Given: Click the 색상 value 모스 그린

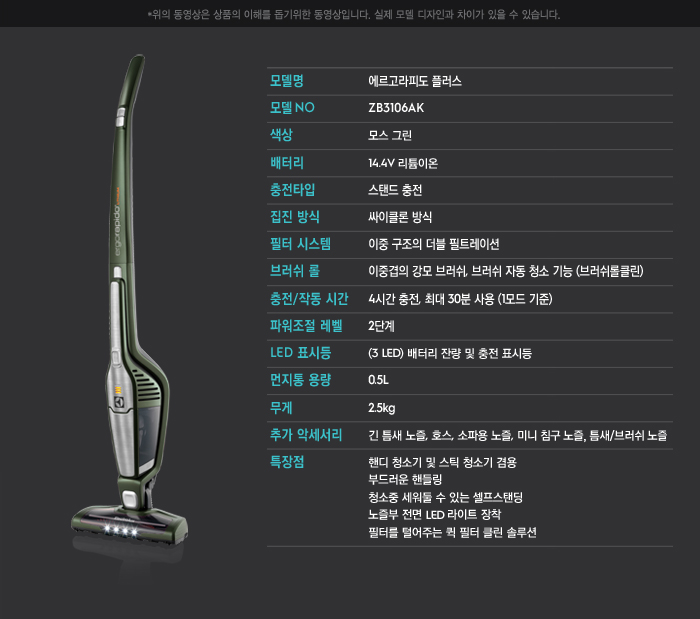Looking at the screenshot, I should [x=390, y=135].
